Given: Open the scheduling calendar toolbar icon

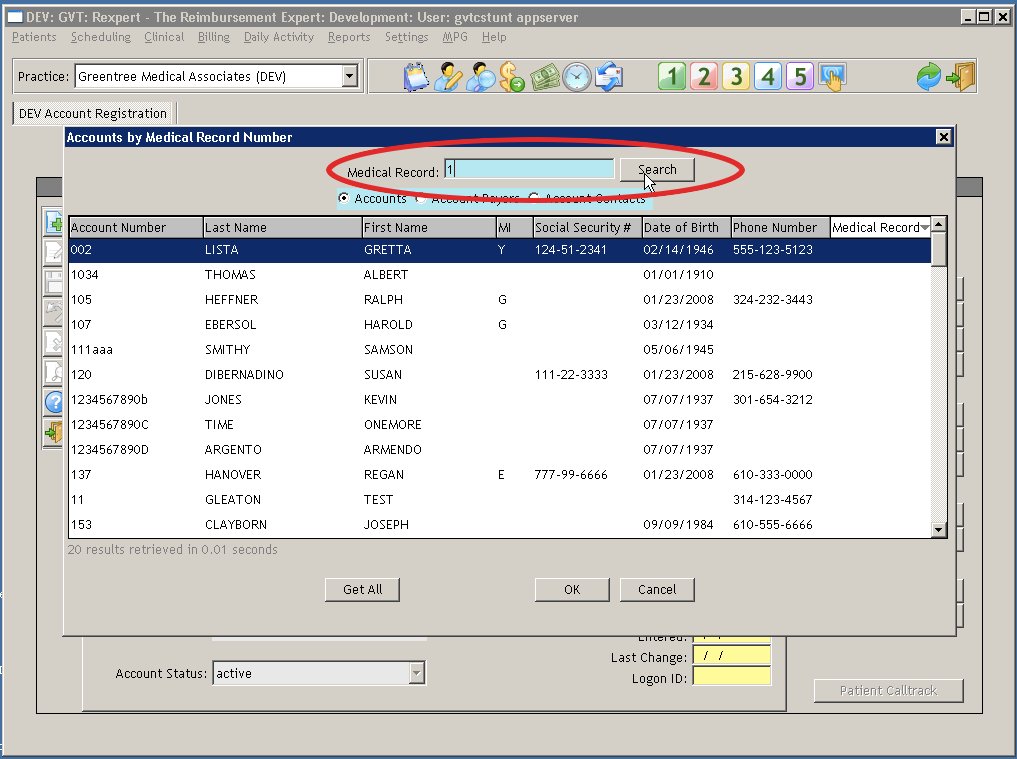Looking at the screenshot, I should click(415, 77).
